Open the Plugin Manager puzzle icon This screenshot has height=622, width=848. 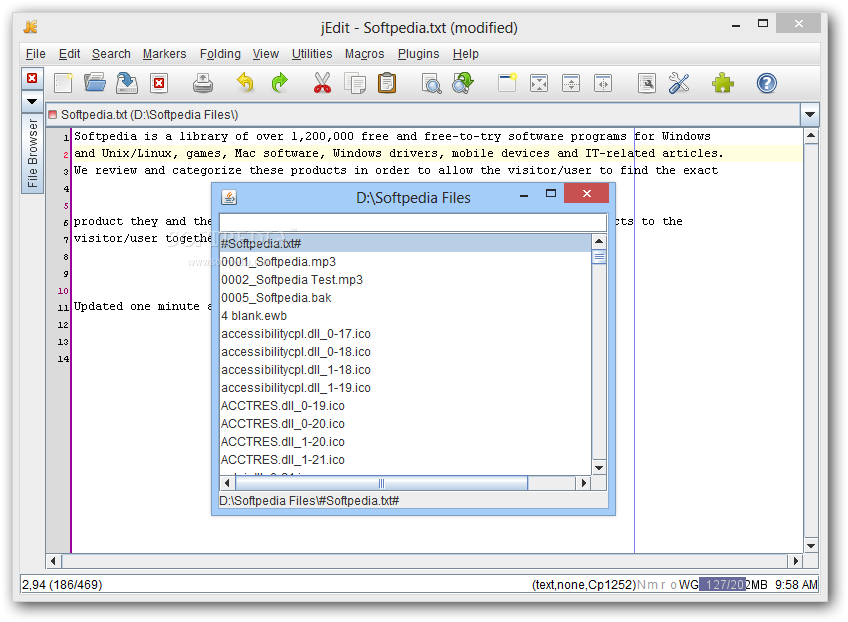(x=723, y=83)
